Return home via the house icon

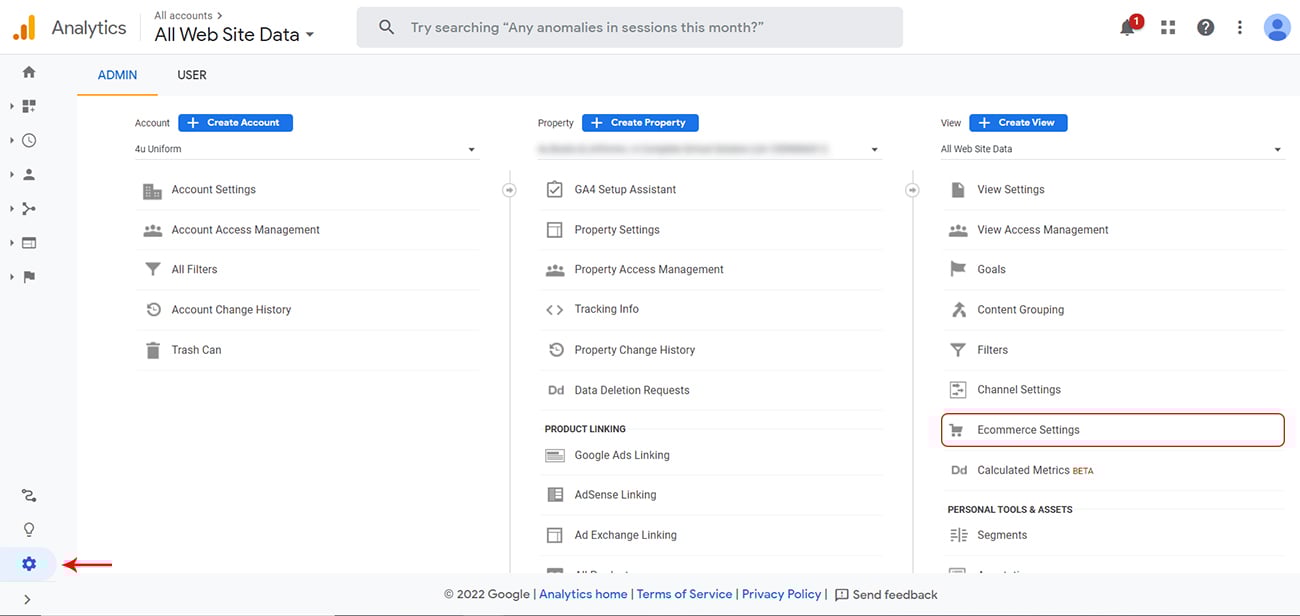28,73
